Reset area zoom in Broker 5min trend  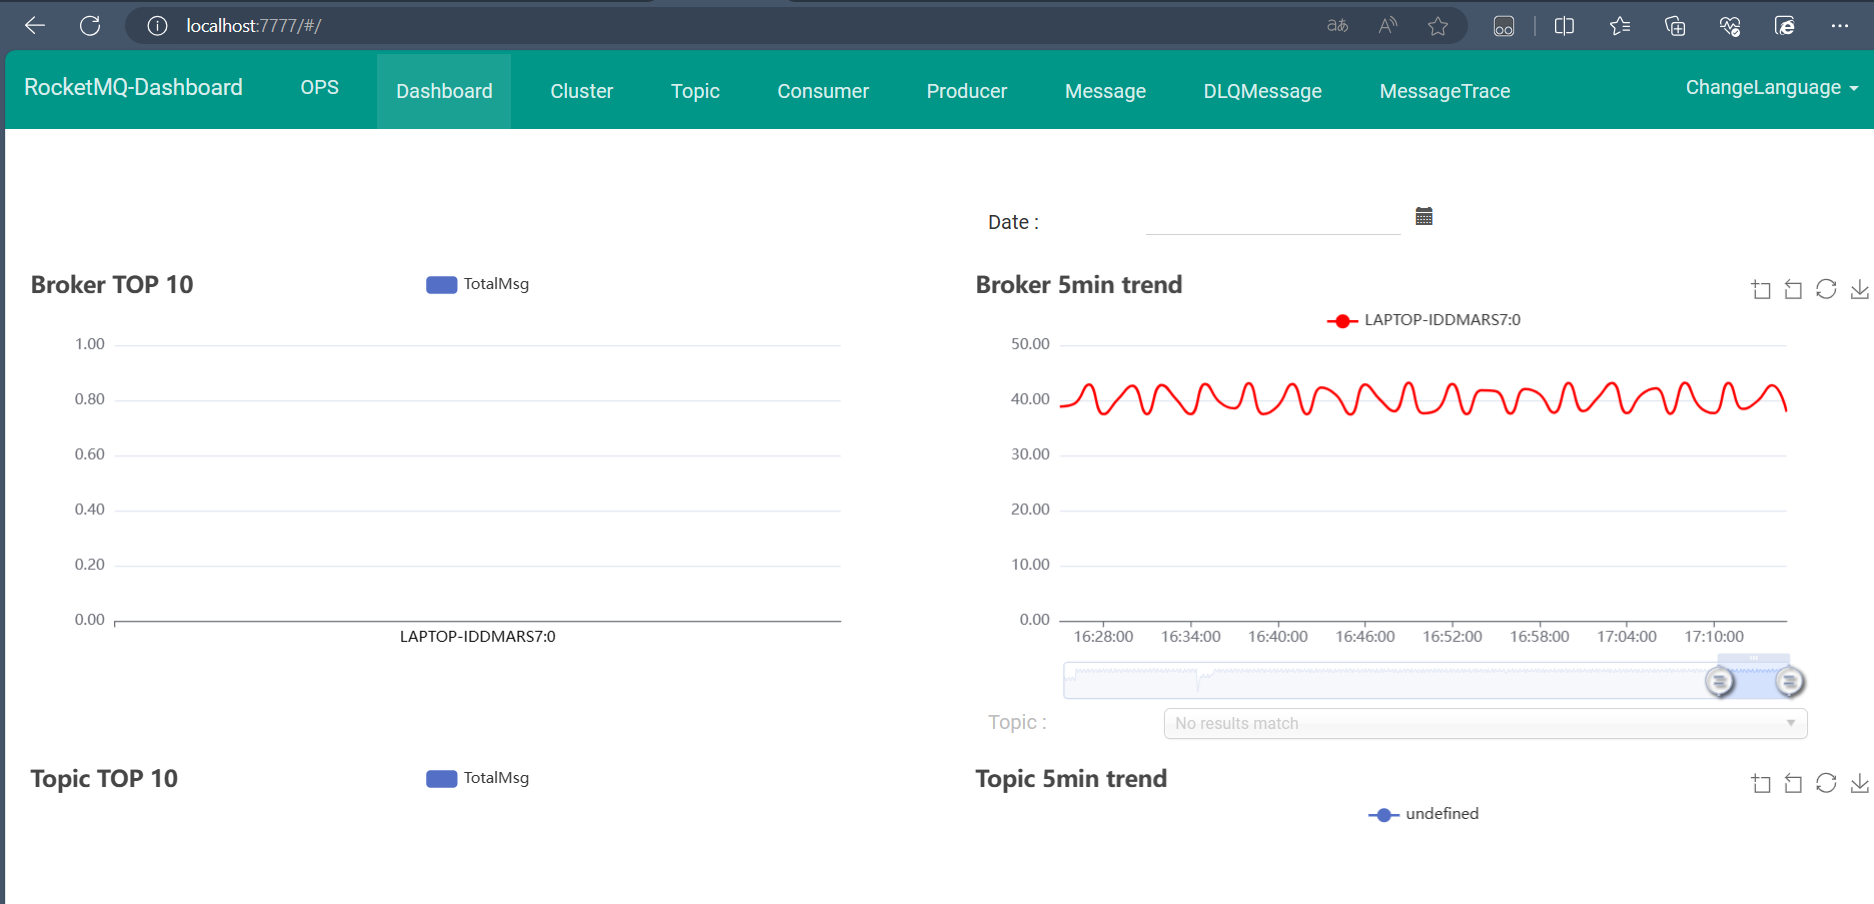tap(1793, 289)
